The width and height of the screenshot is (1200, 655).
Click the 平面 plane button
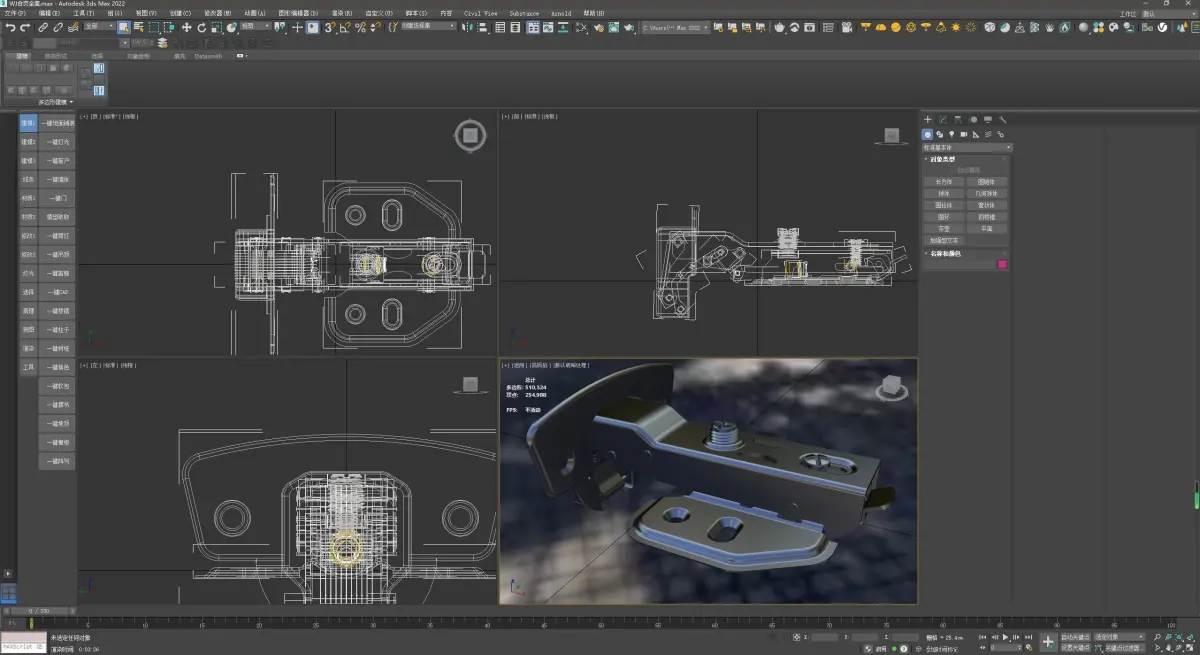[986, 228]
